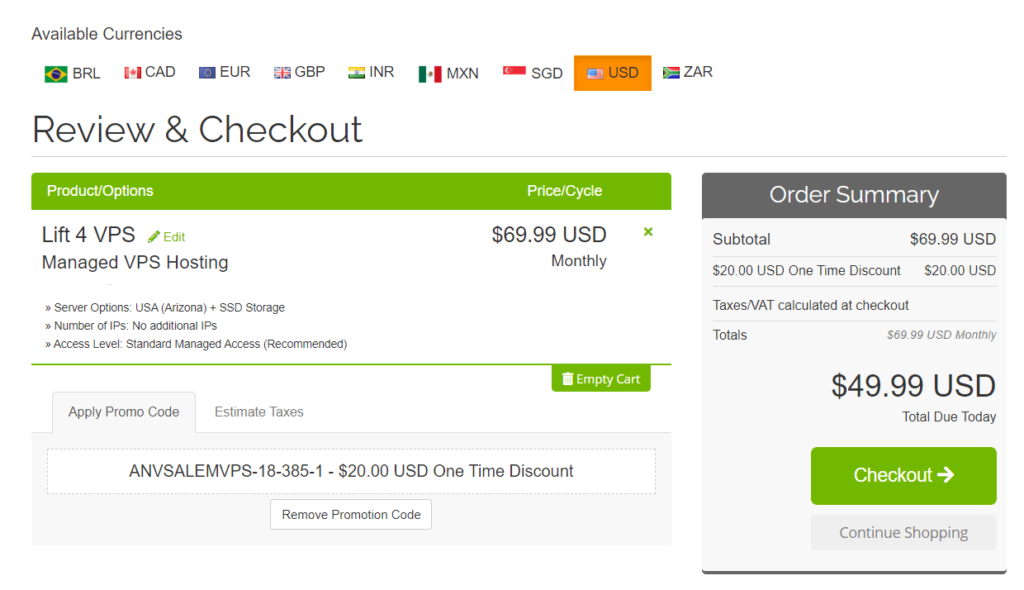Switch currency to CAD

pos(149,72)
